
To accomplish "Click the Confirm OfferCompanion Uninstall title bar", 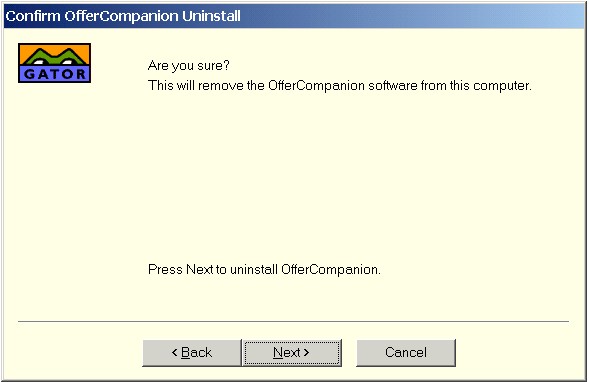I will (x=294, y=16).
